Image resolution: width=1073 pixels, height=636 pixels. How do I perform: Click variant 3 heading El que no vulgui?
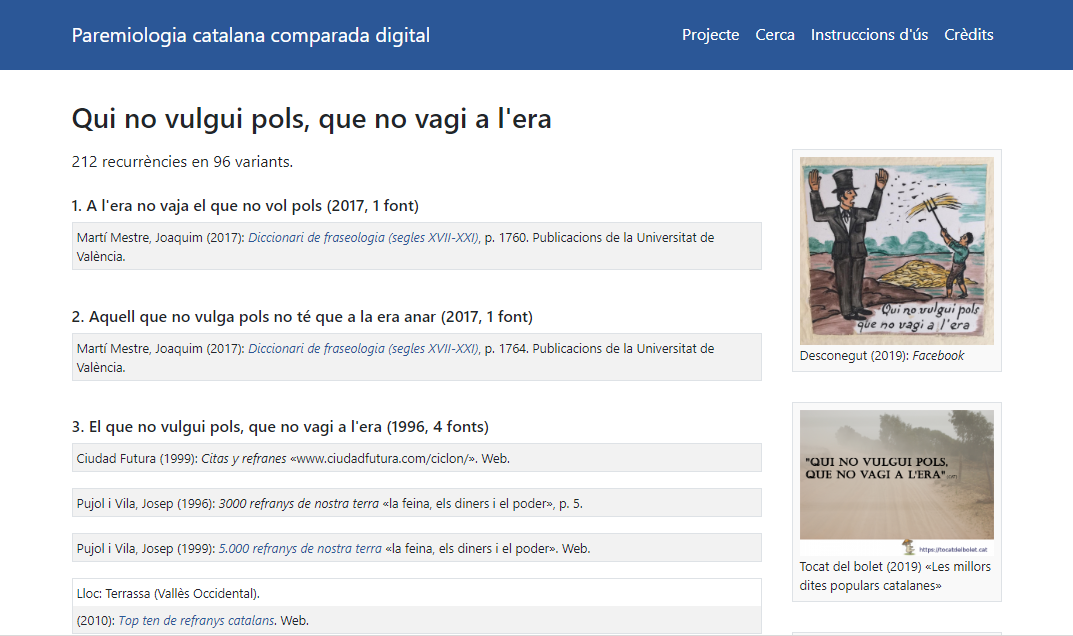pos(280,427)
